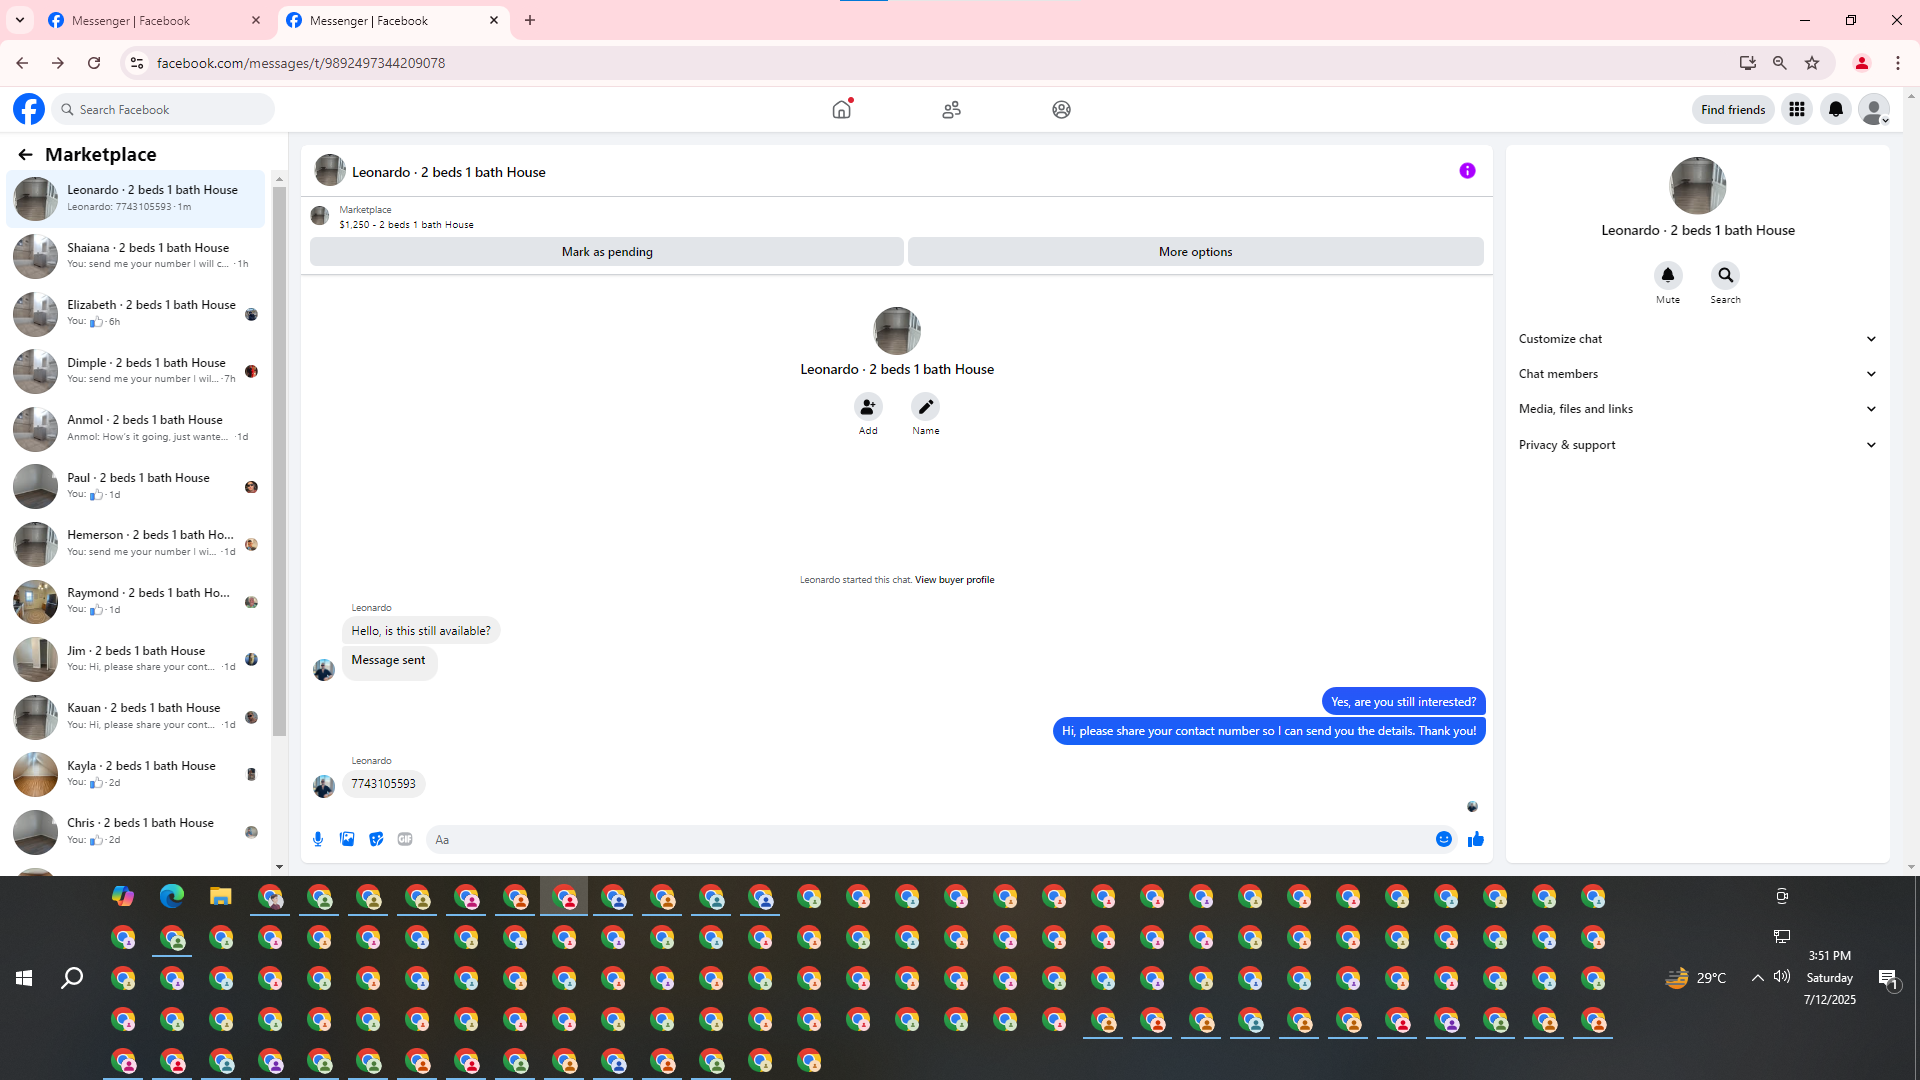The image size is (1920, 1080).
Task: Open the emoji picker in message box
Action: point(1444,839)
